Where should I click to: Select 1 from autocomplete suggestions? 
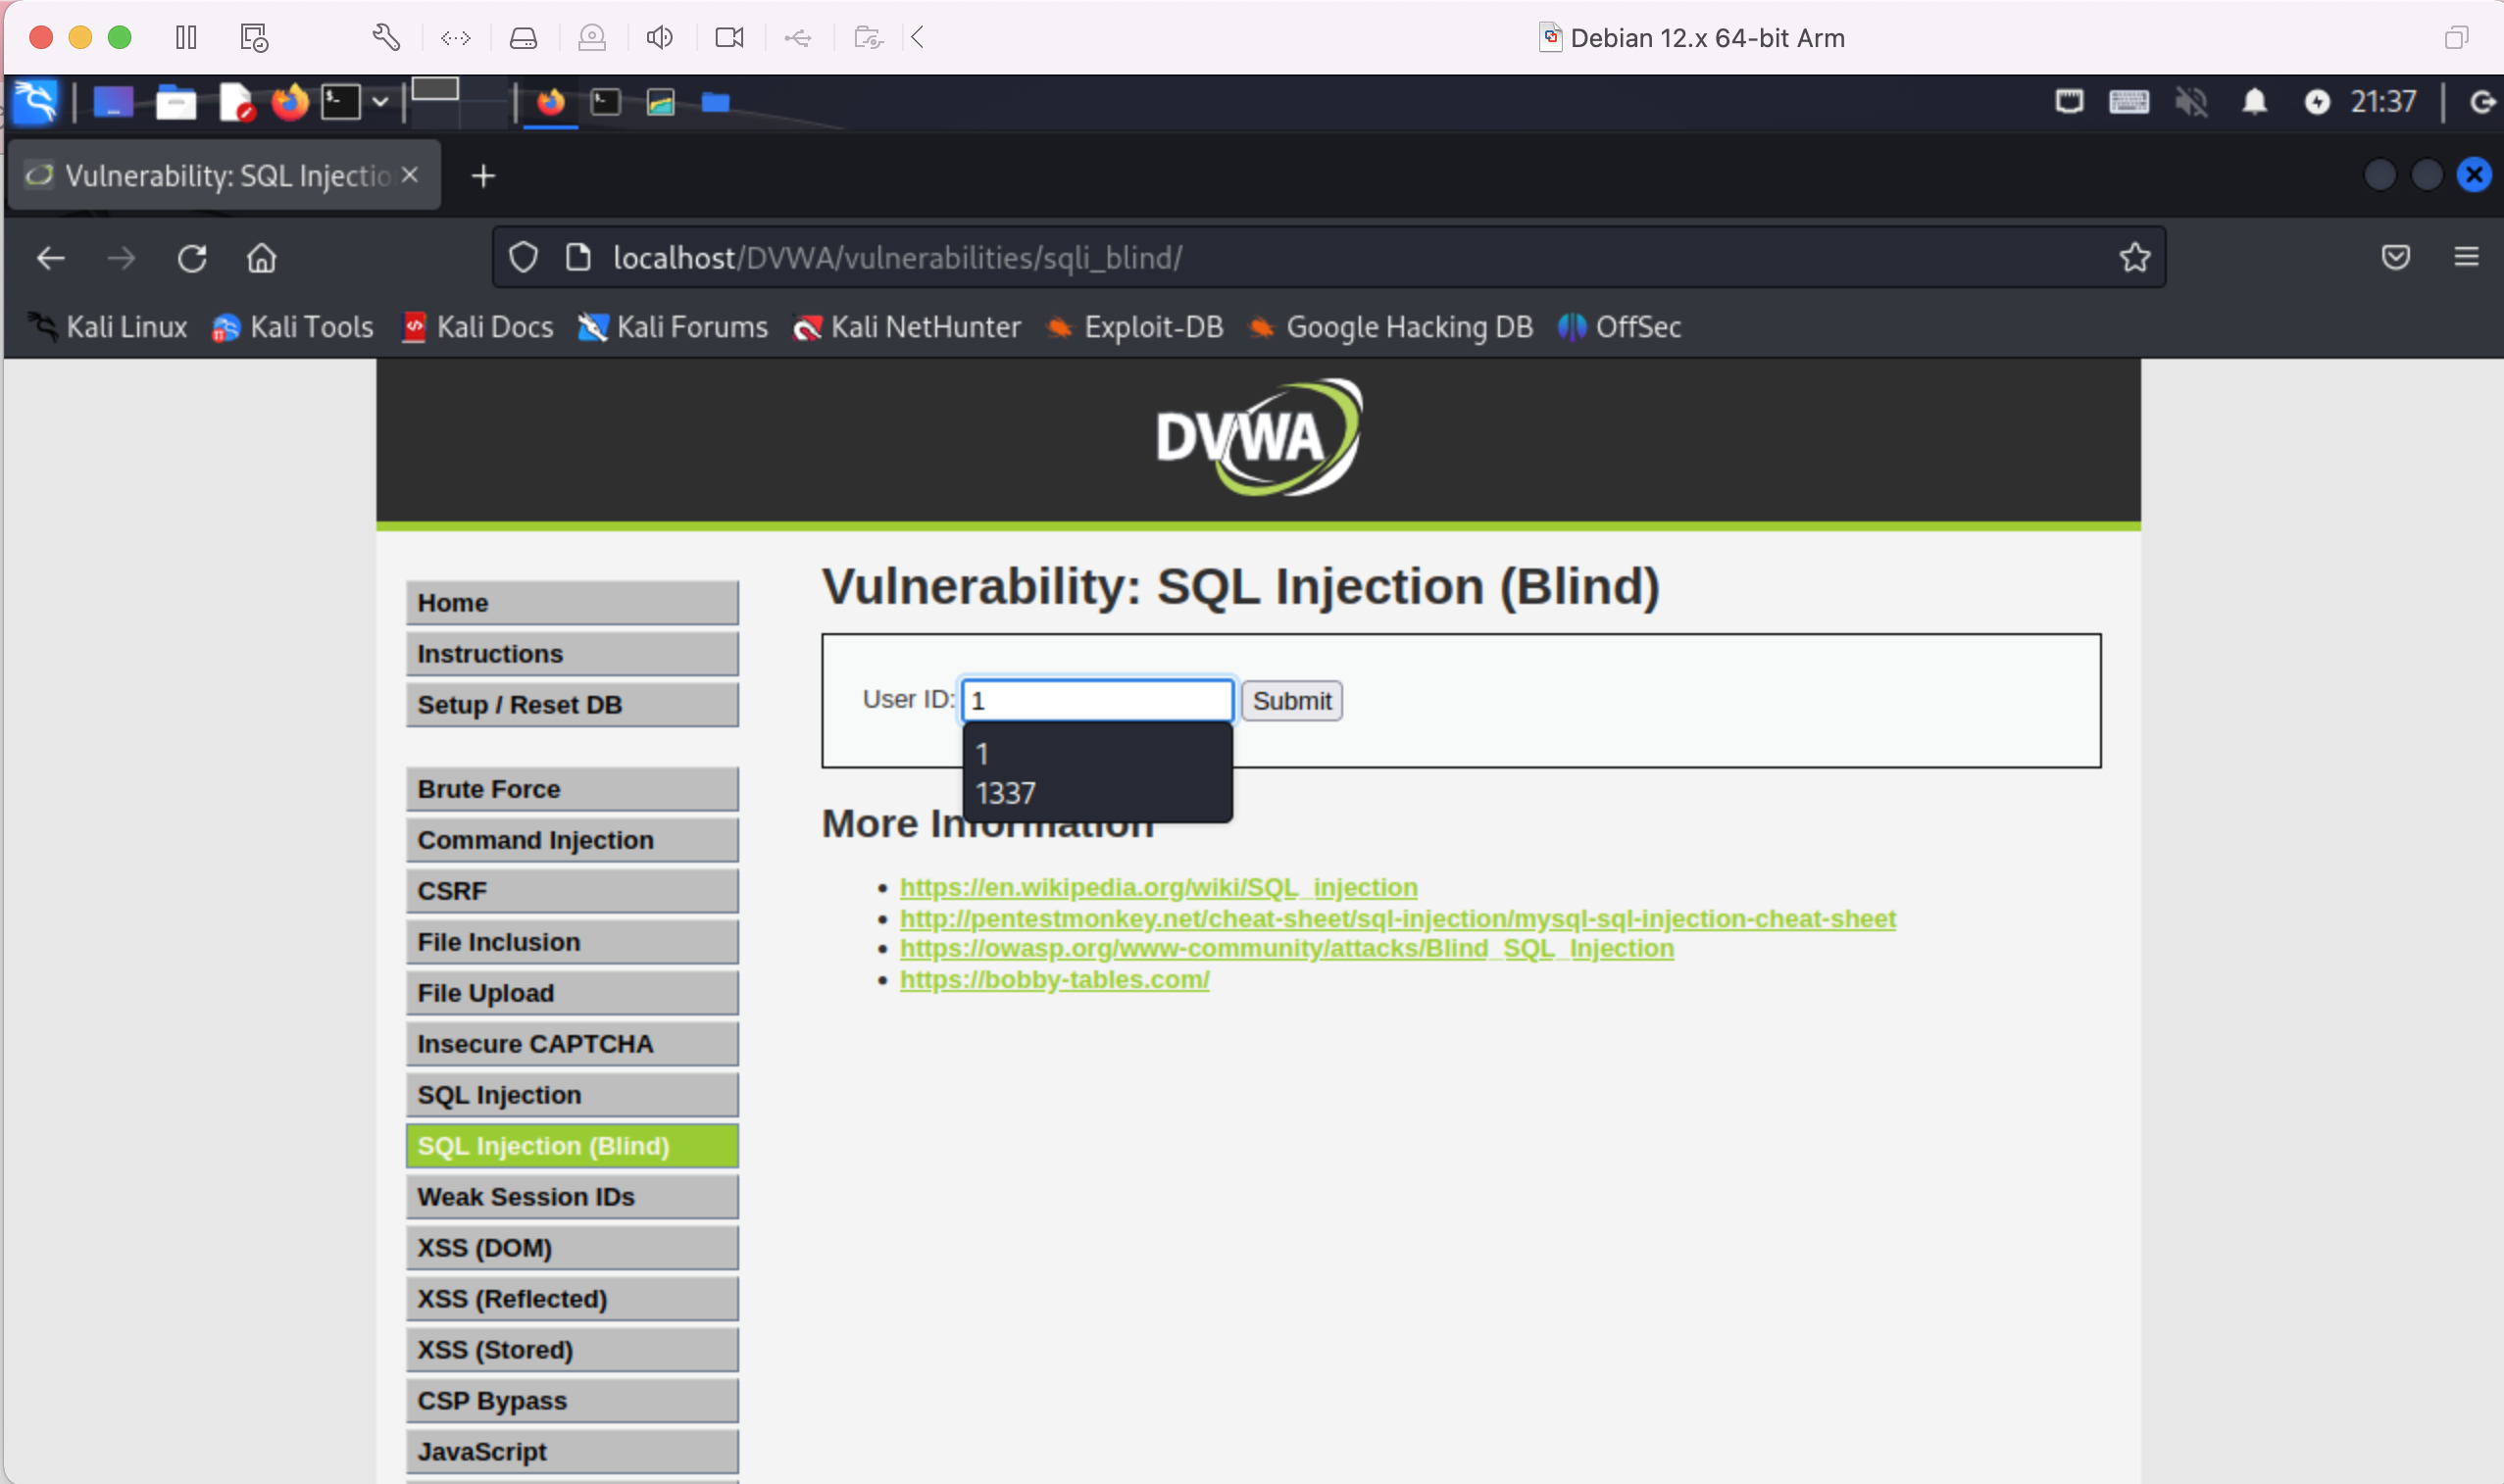1097,753
